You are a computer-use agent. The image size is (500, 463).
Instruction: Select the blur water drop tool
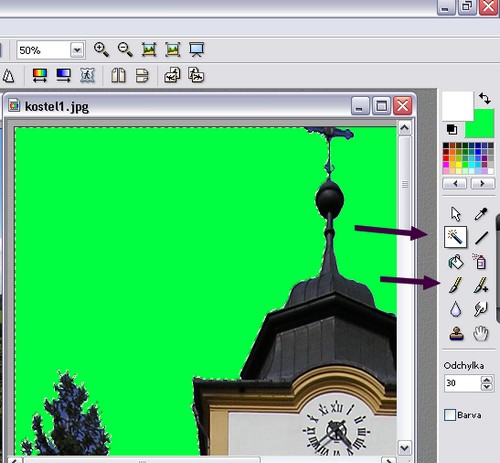[455, 309]
